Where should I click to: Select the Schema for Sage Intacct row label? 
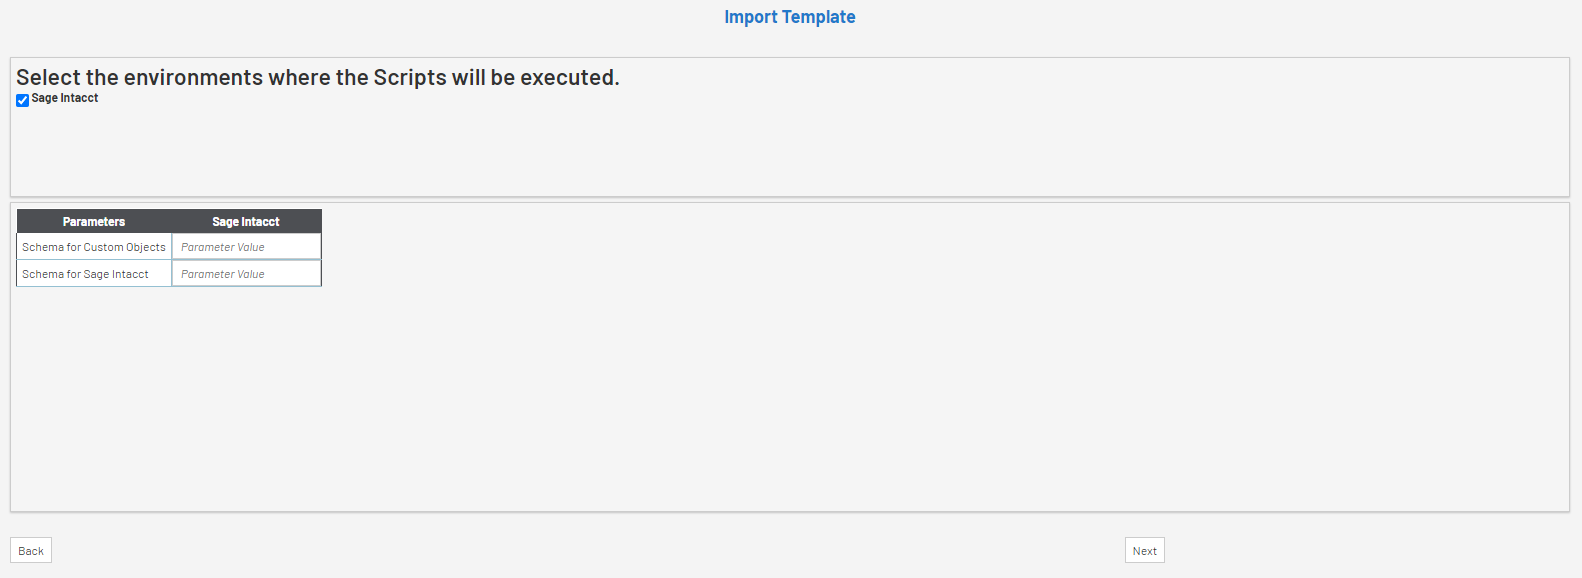tap(86, 274)
